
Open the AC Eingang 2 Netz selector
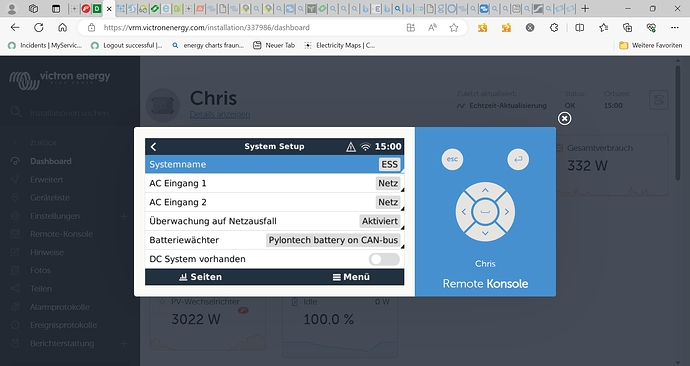388,202
